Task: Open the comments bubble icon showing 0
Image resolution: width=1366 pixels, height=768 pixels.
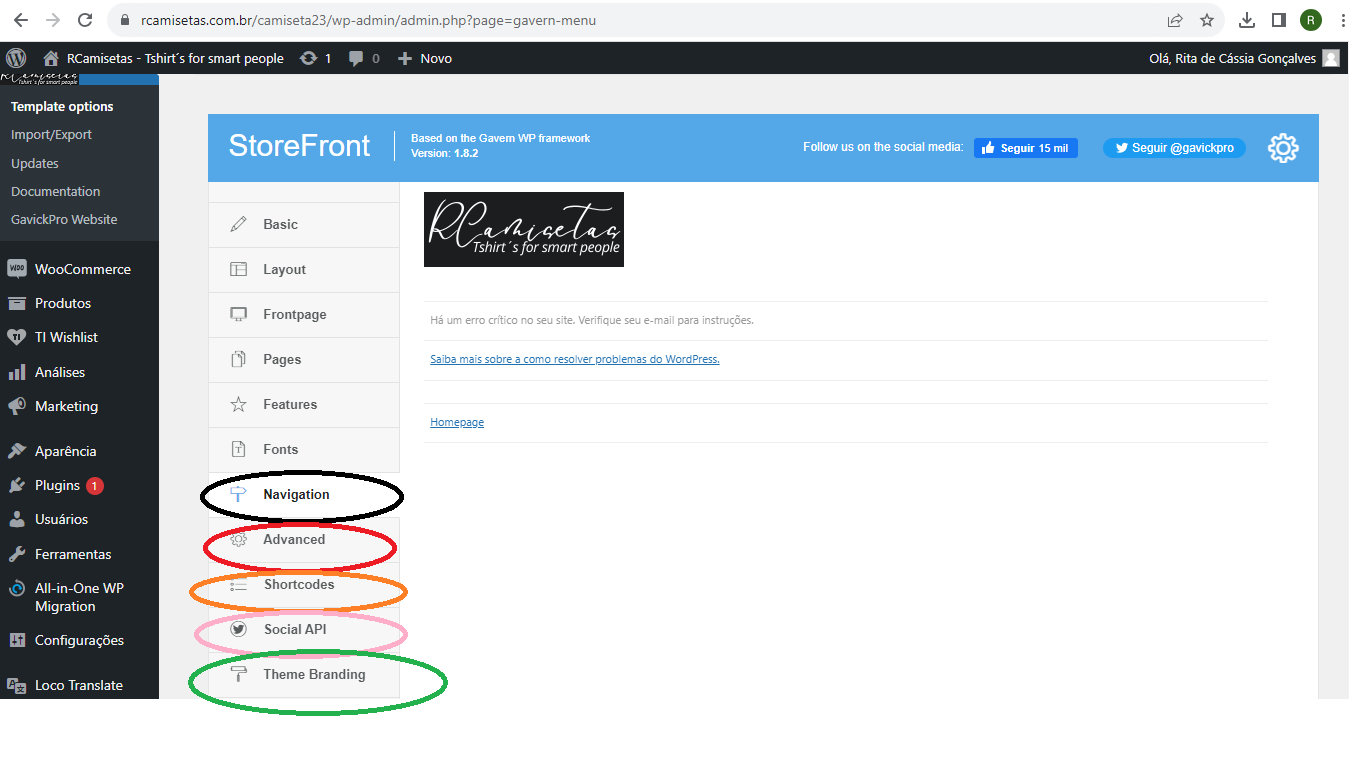Action: (x=356, y=59)
